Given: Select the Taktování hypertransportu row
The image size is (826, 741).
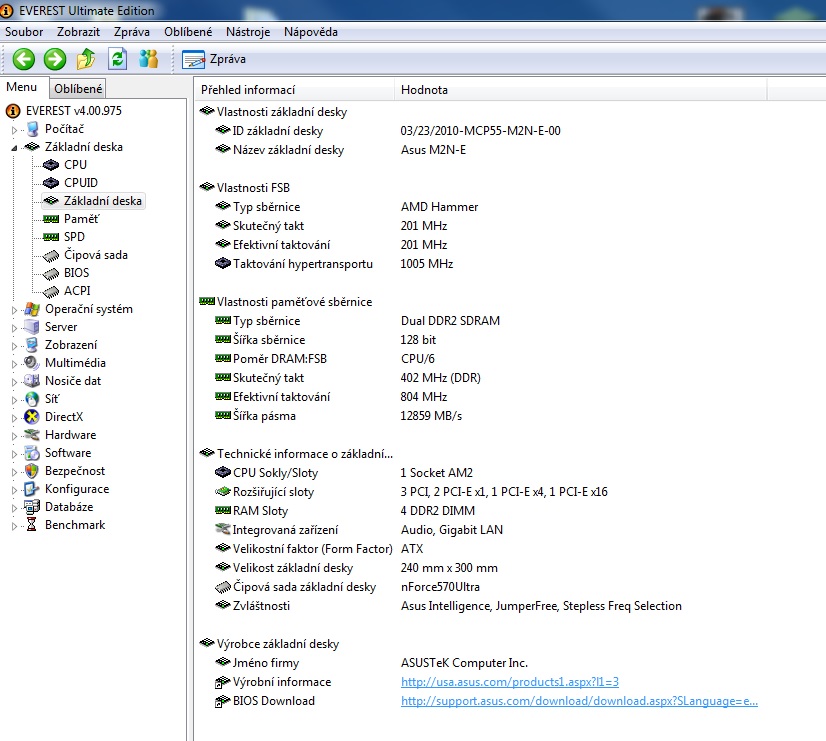Looking at the screenshot, I should (x=334, y=263).
